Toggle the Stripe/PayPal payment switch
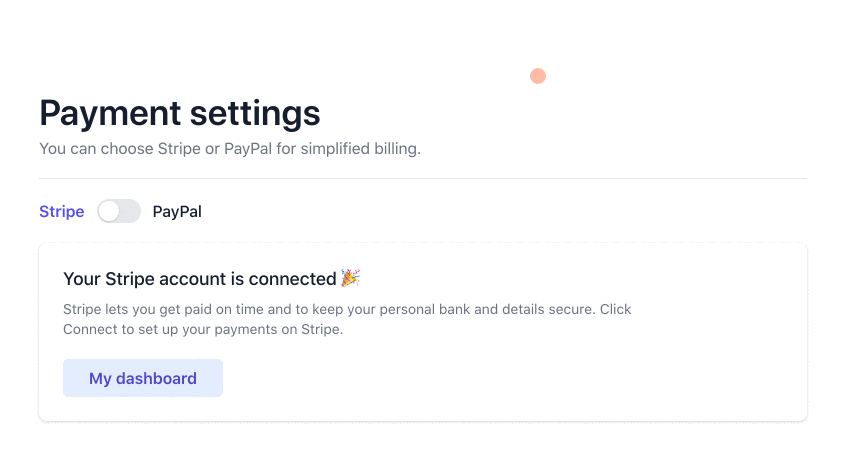The image size is (841, 466). coord(119,211)
